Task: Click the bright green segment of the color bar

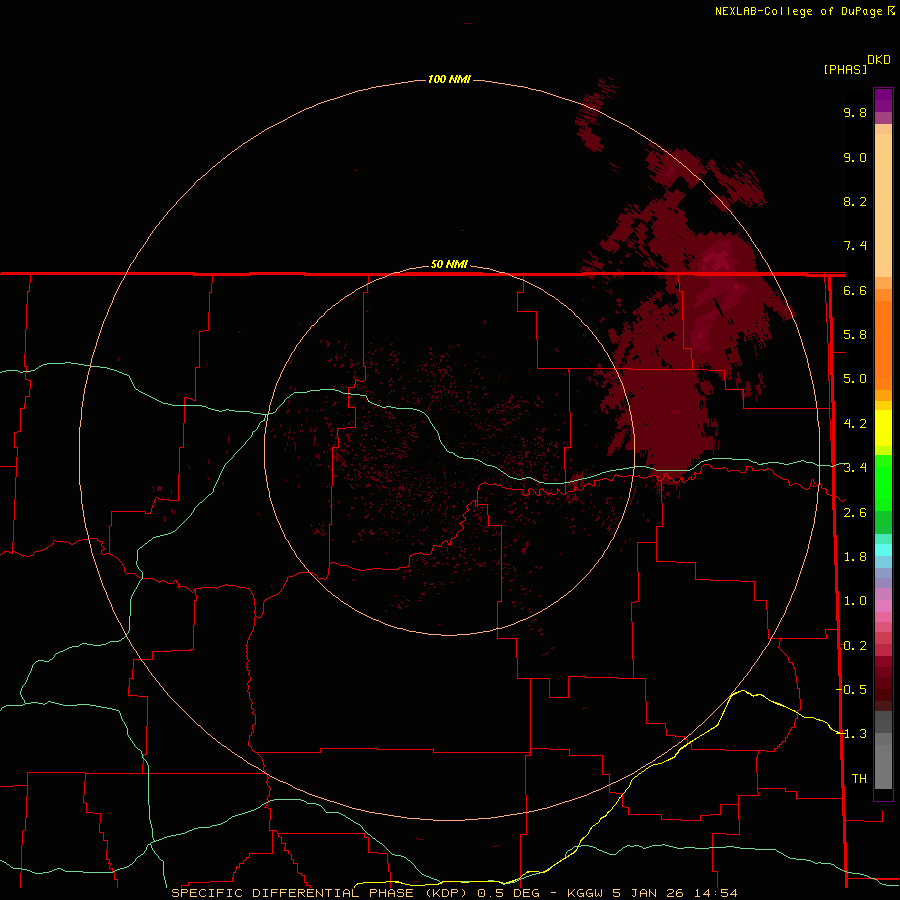Action: [x=883, y=482]
